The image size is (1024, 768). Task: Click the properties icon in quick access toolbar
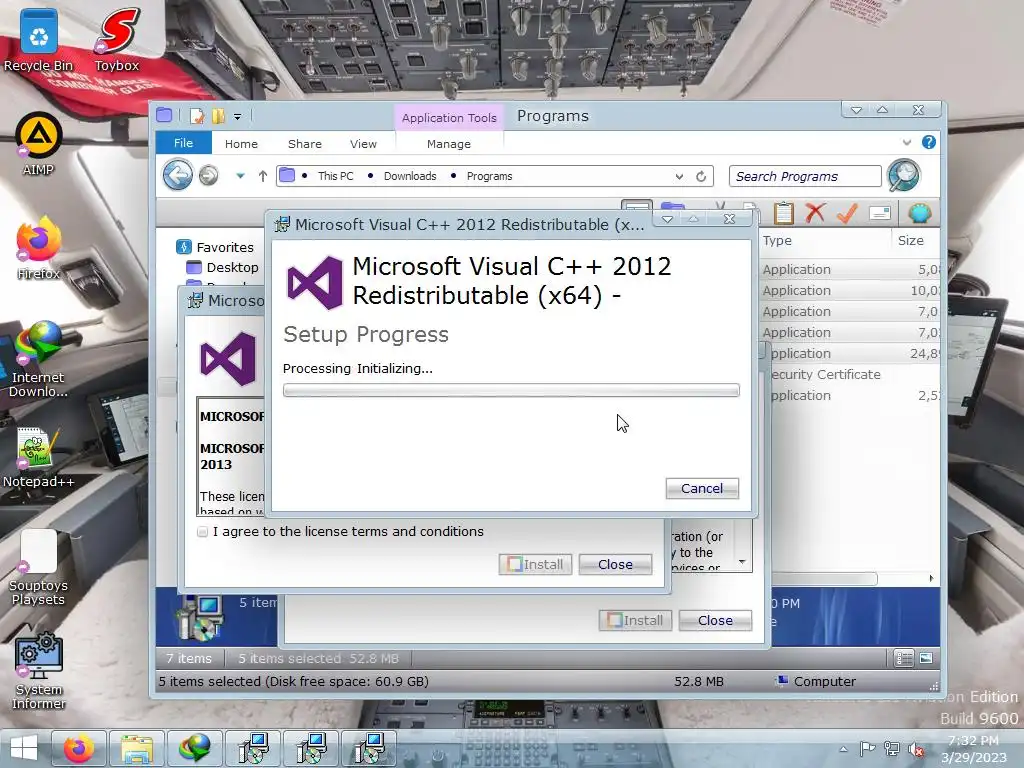pyautogui.click(x=197, y=116)
